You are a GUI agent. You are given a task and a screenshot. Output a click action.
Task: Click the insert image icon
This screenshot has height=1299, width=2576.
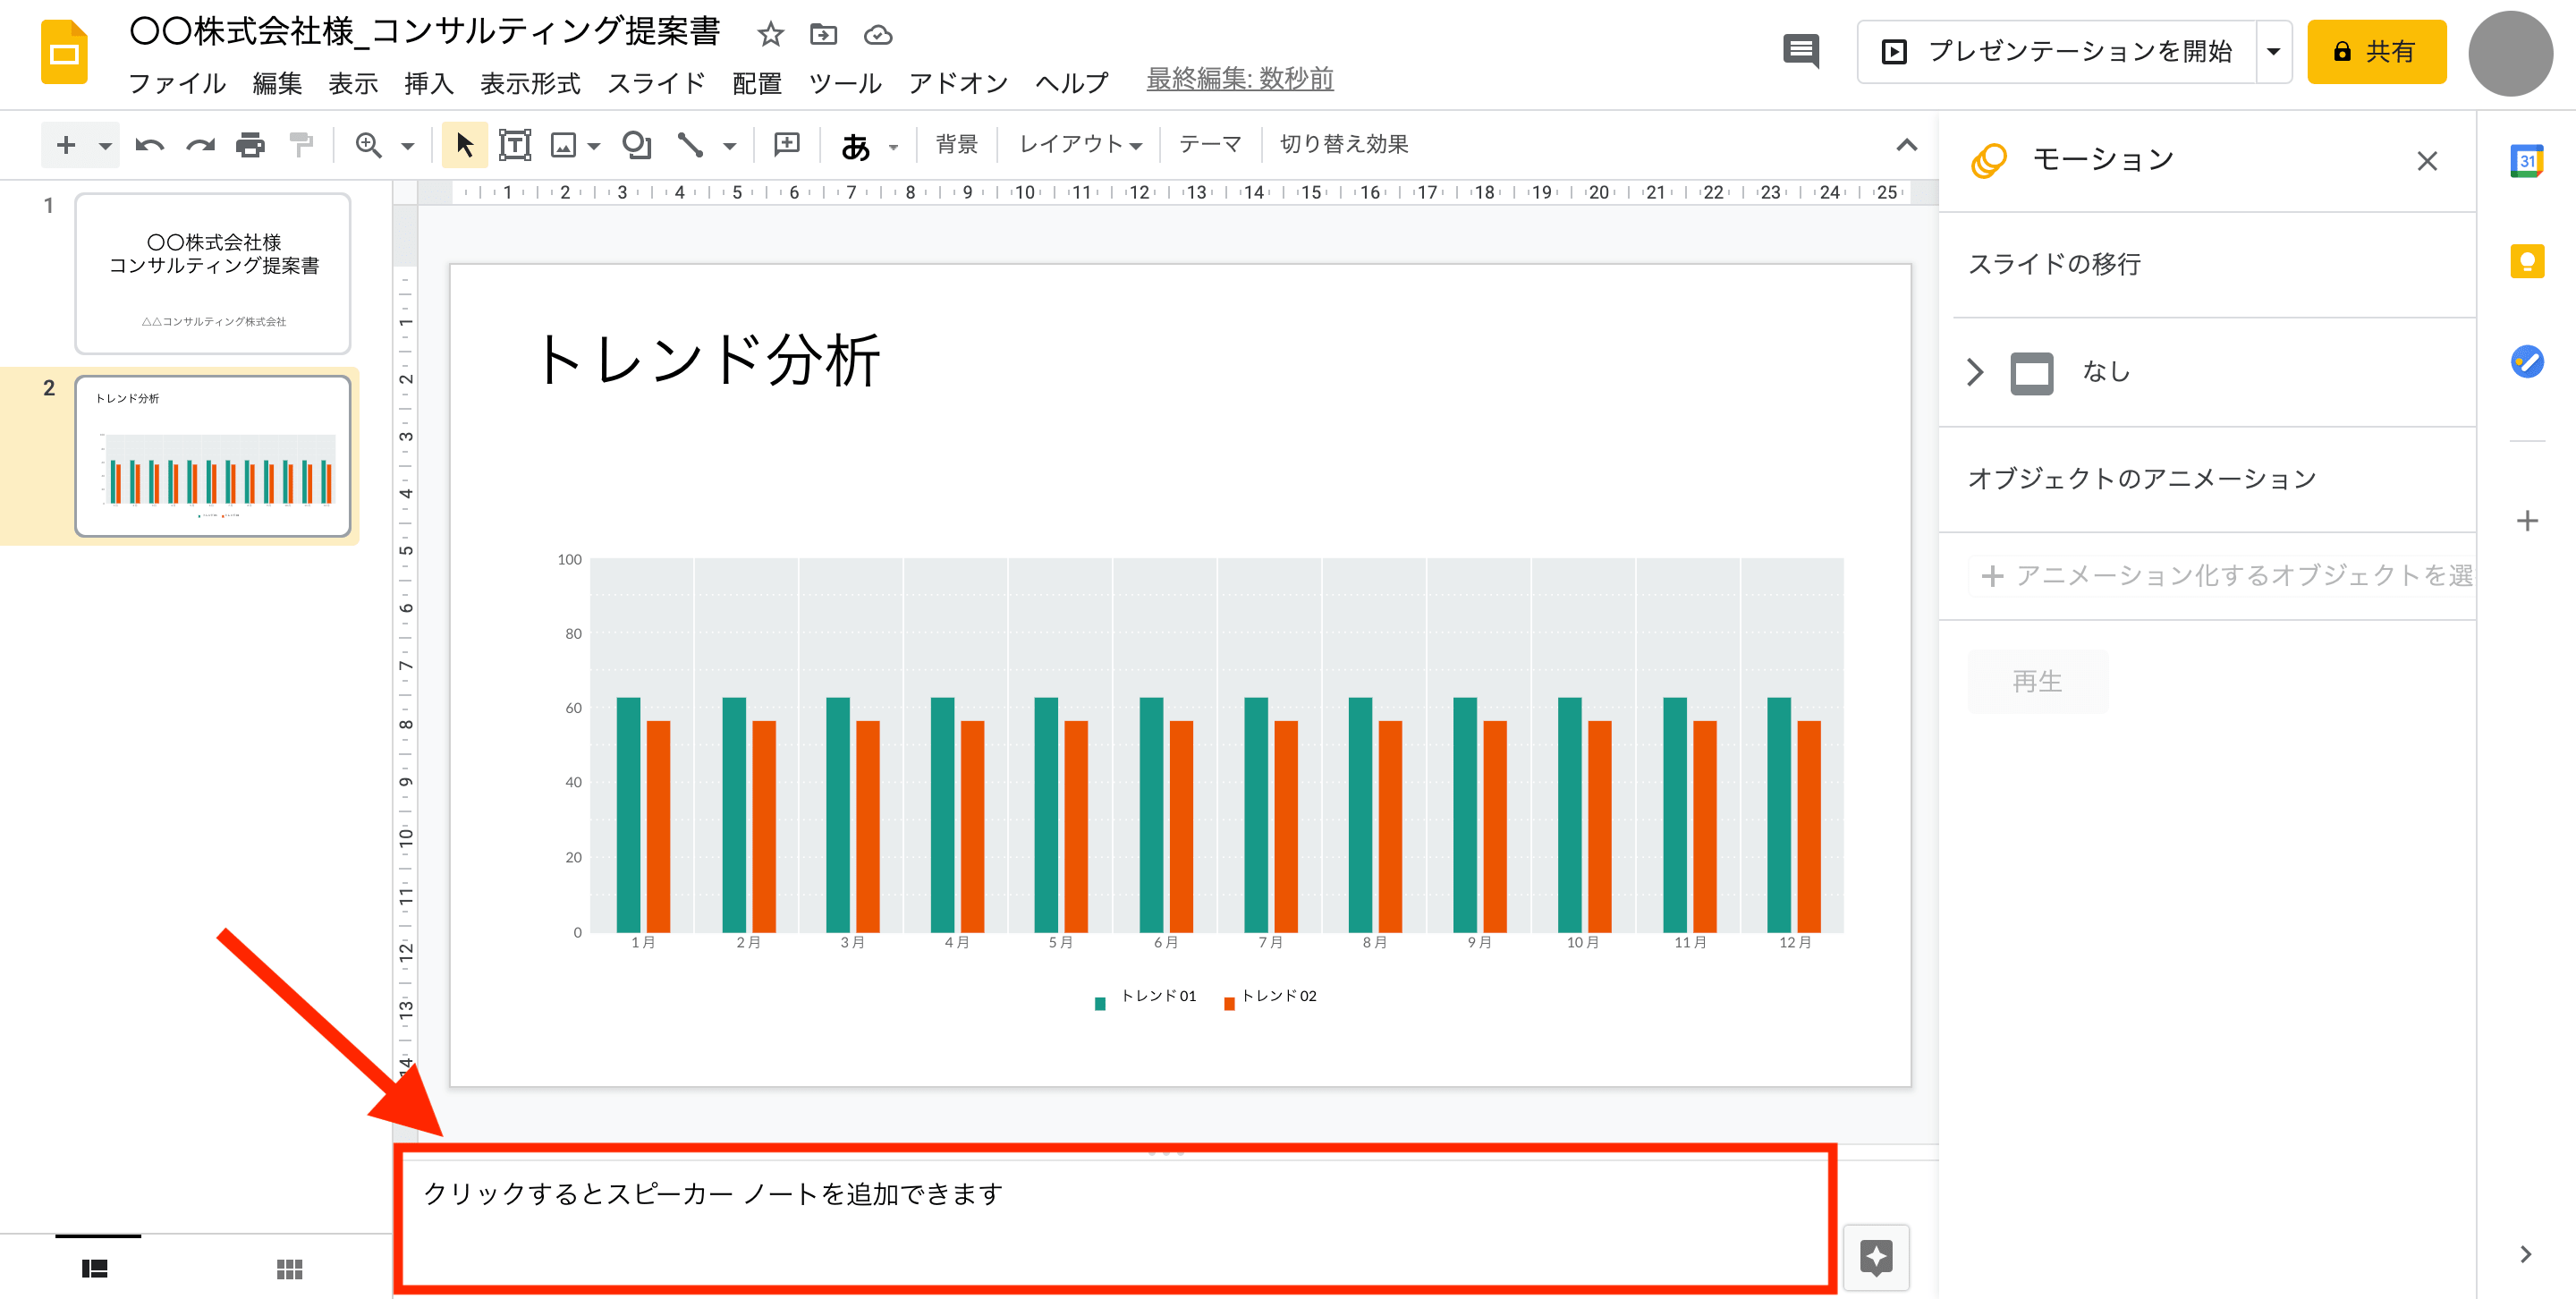[x=564, y=146]
